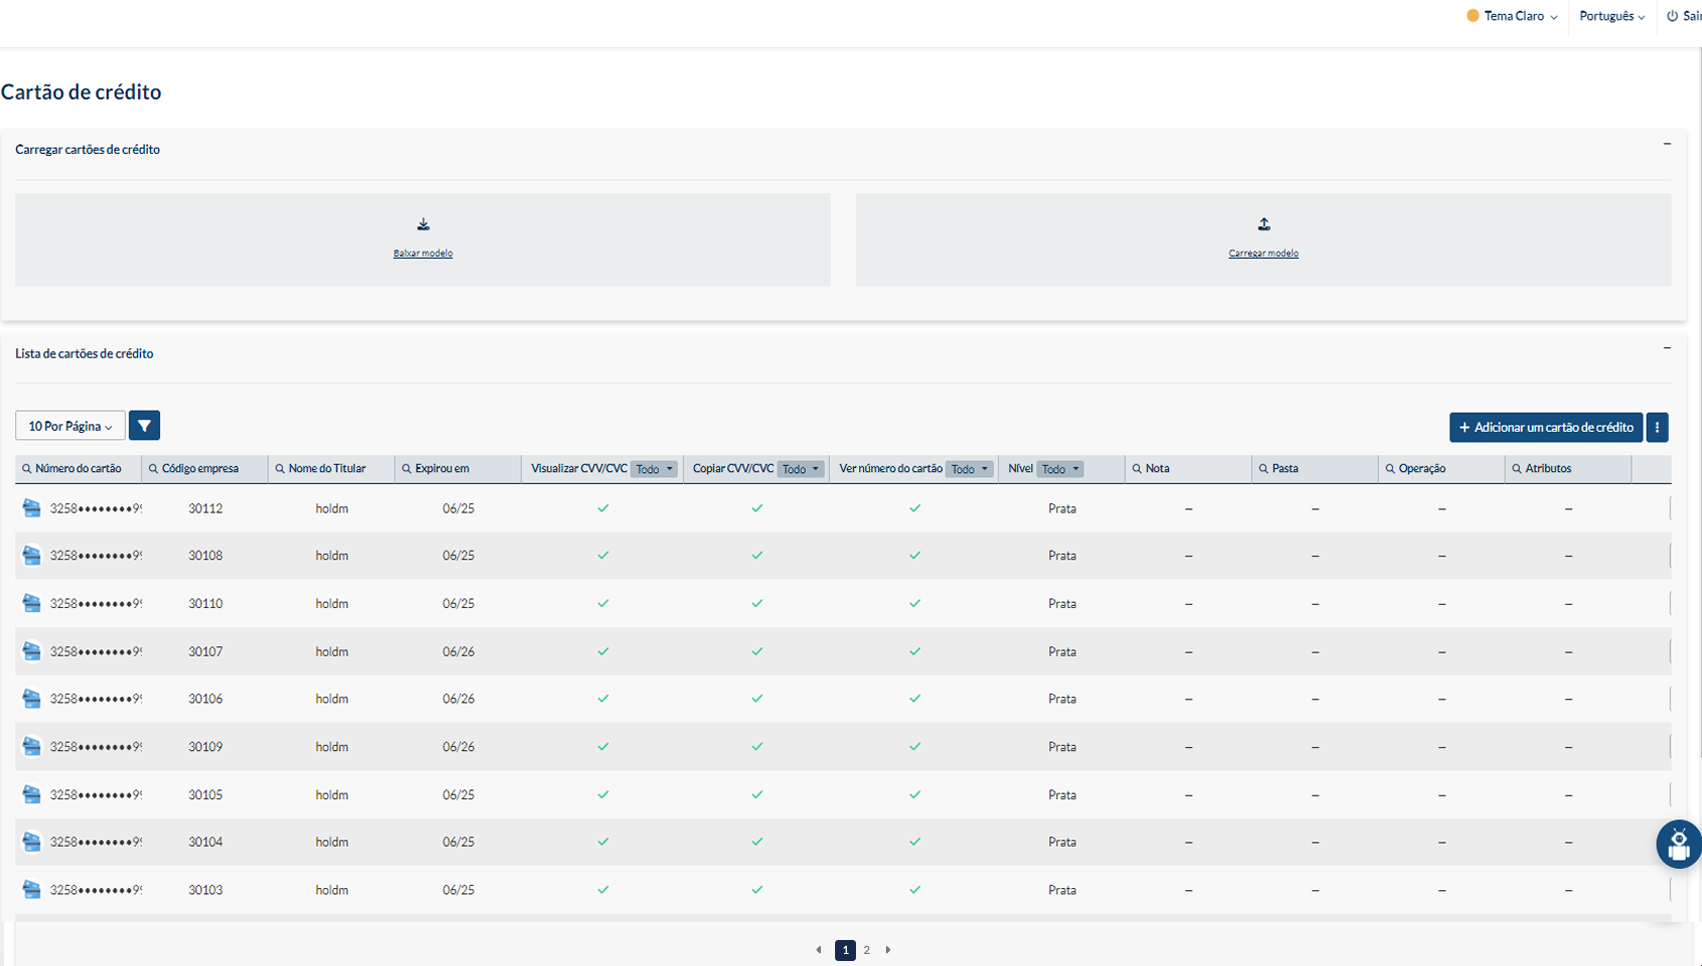Click card icon in row 30108
1702x966 pixels.
pyautogui.click(x=32, y=555)
